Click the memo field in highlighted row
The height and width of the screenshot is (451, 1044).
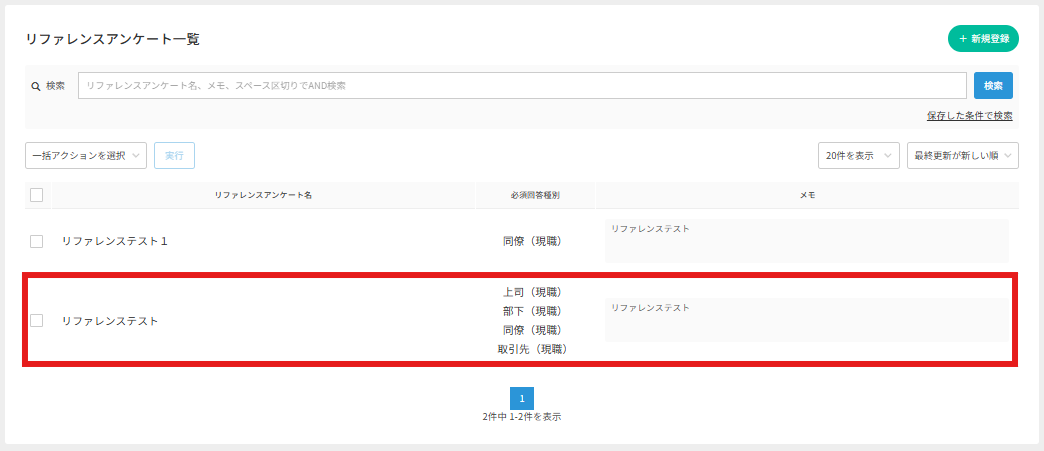806,320
